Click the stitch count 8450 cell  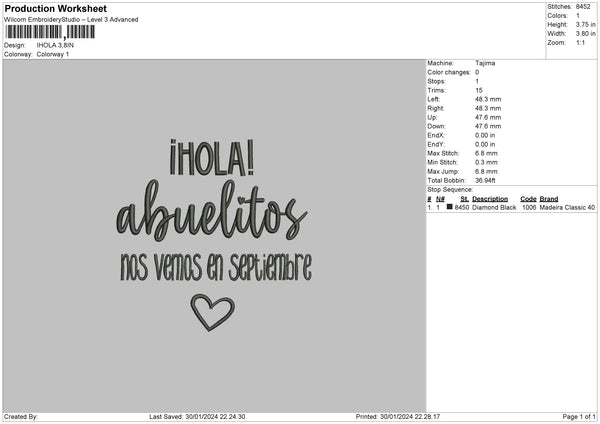(462, 207)
